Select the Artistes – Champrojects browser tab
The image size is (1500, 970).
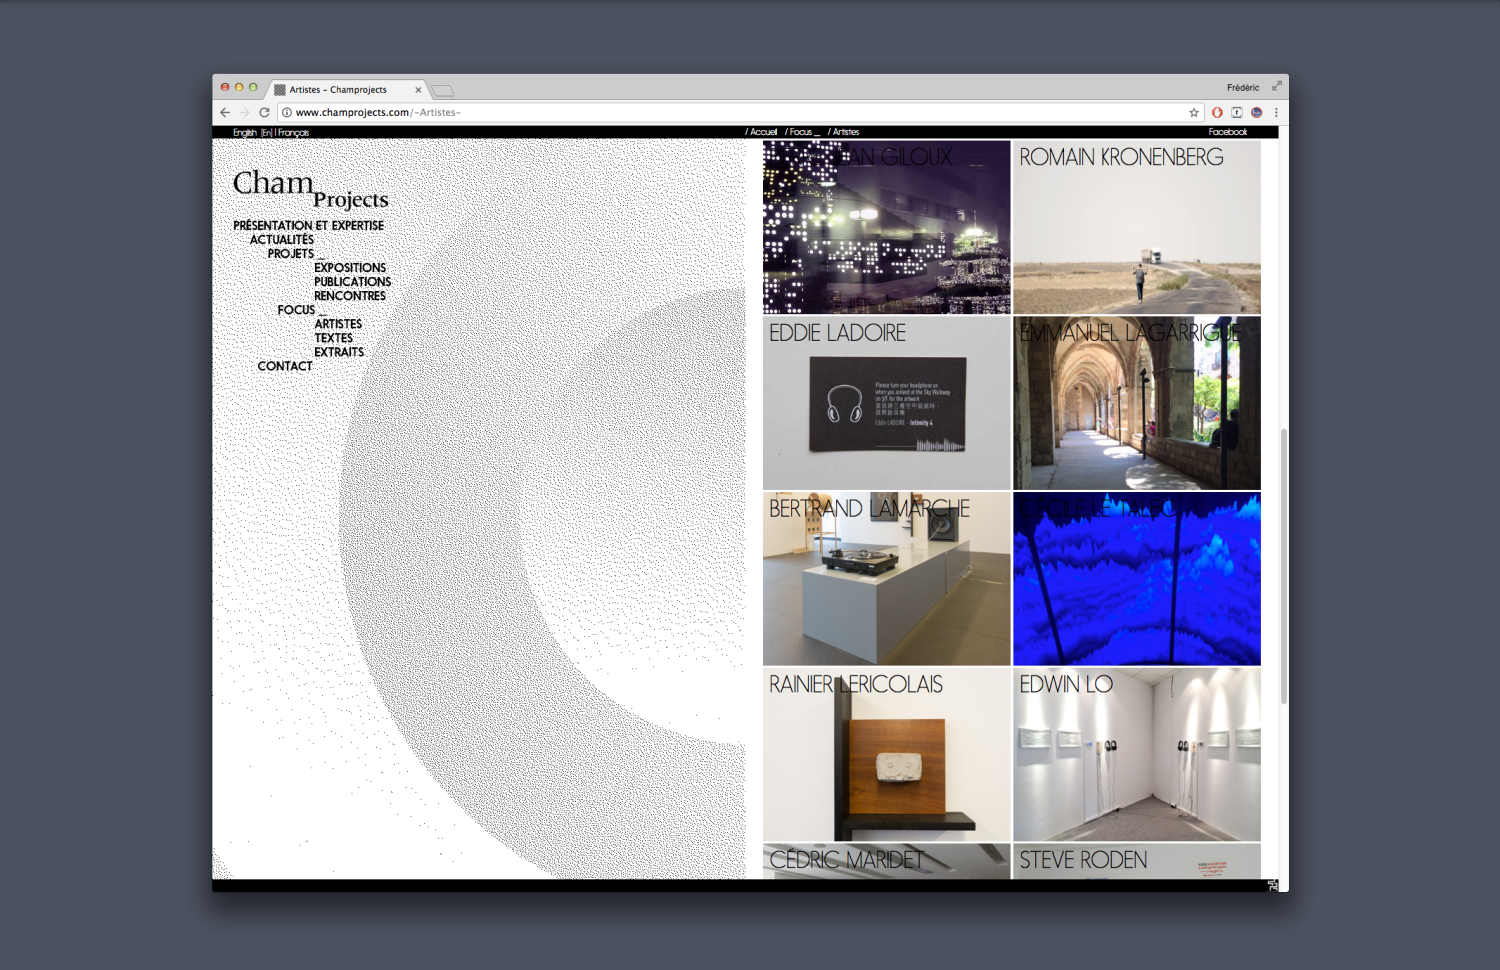click(x=338, y=90)
